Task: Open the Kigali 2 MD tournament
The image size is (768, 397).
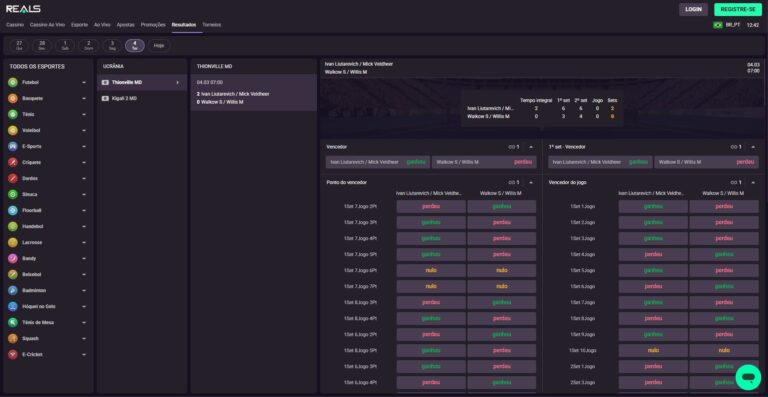Action: pos(142,98)
